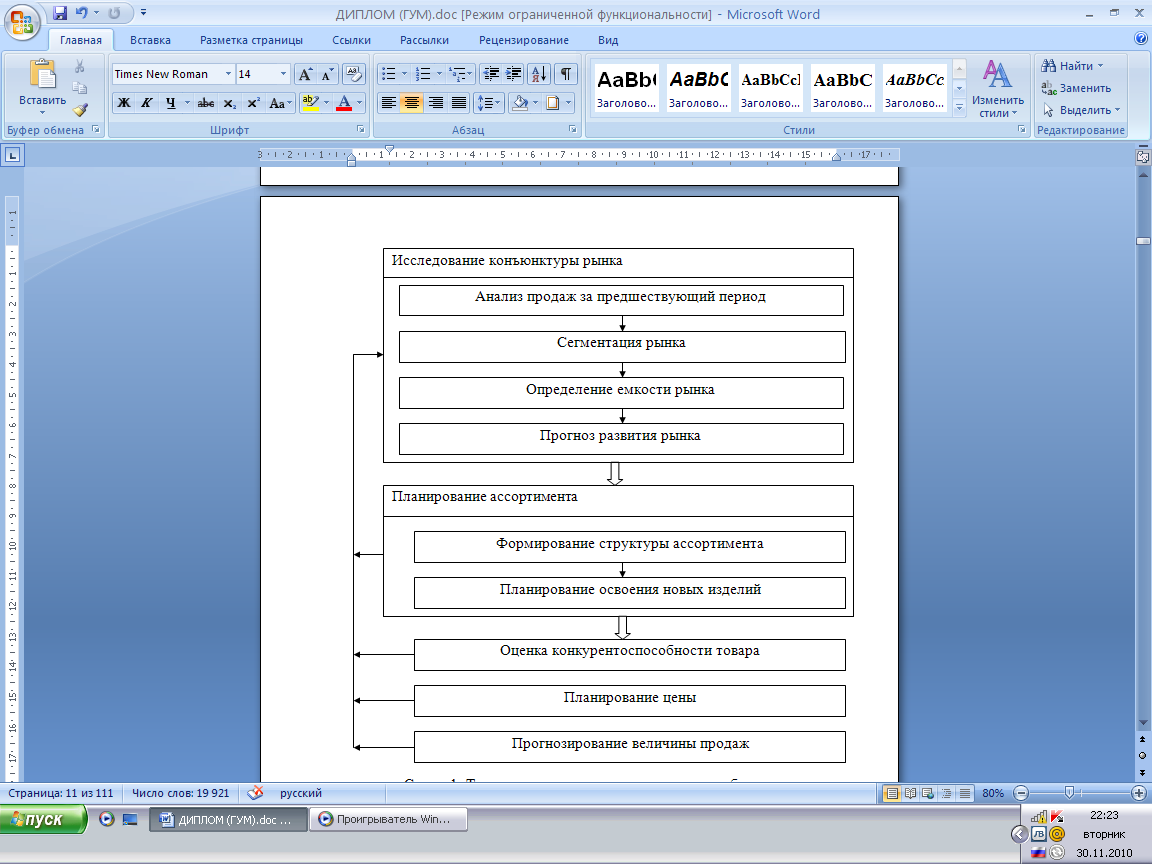Viewport: 1152px width, 864px height.
Task: Open the Рассылки tab
Action: point(425,40)
